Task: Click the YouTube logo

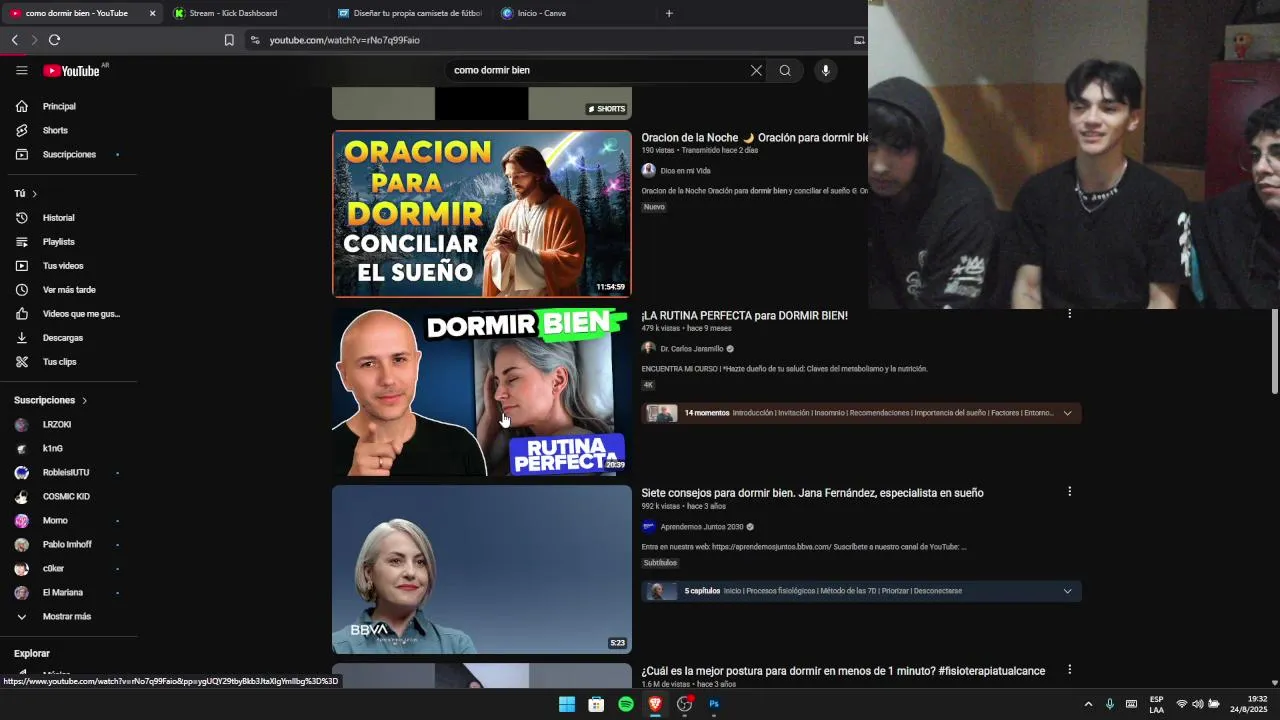Action: tap(71, 71)
